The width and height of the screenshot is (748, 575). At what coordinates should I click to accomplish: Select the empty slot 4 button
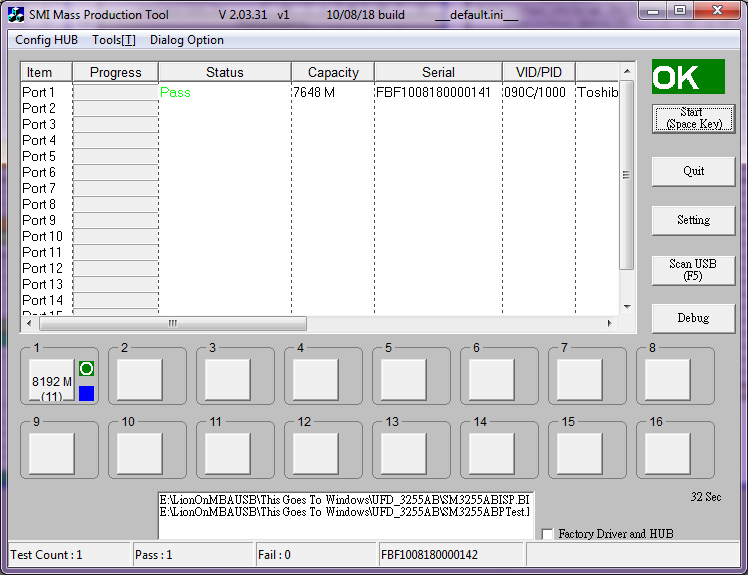316,380
